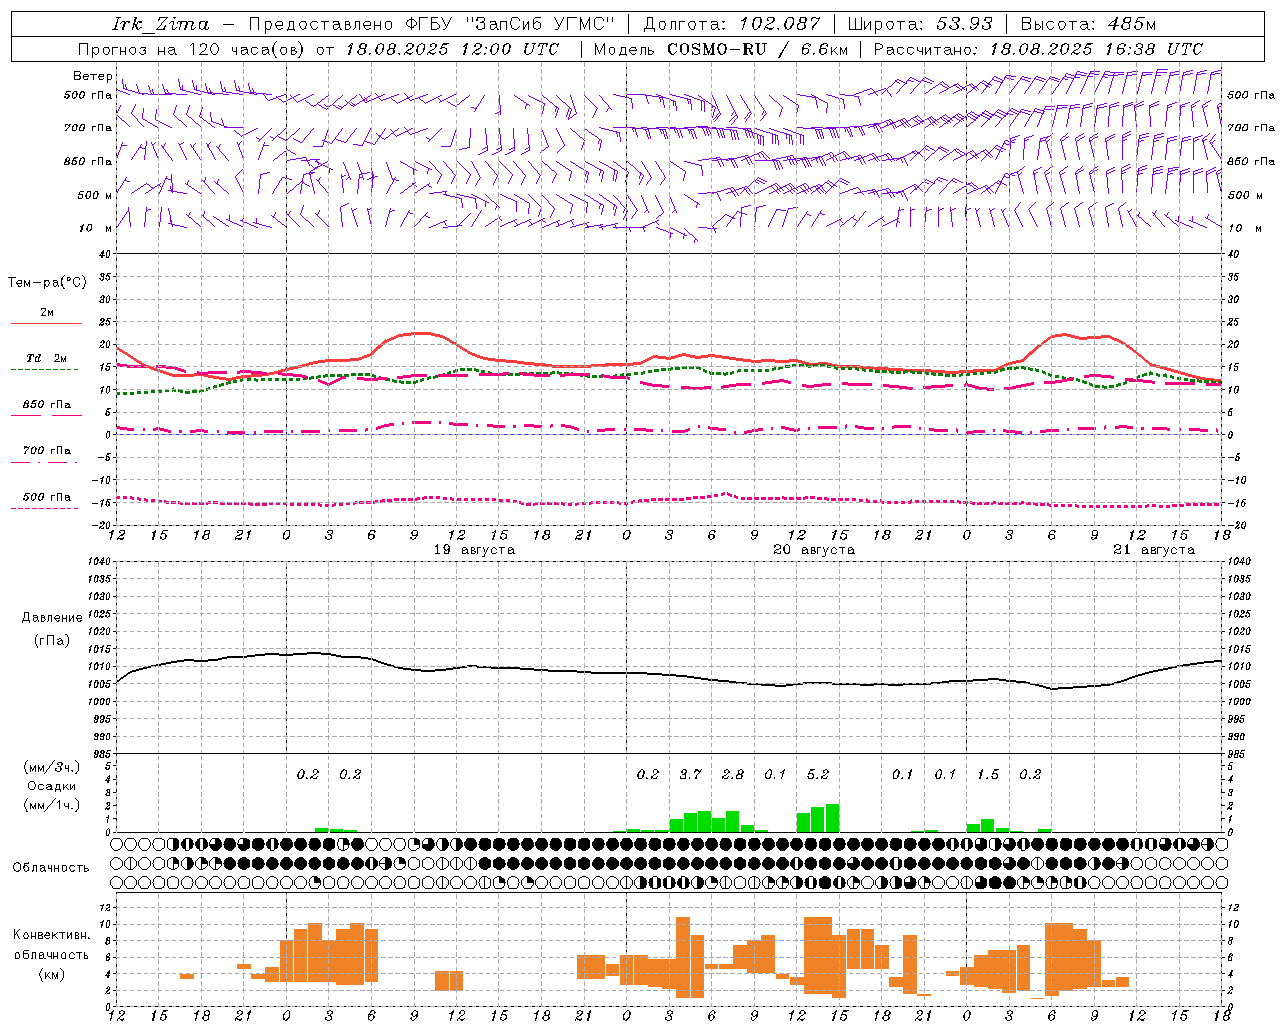Click the precipitation total "5.2"
Screen dimensions: 1280x1024
[818, 774]
